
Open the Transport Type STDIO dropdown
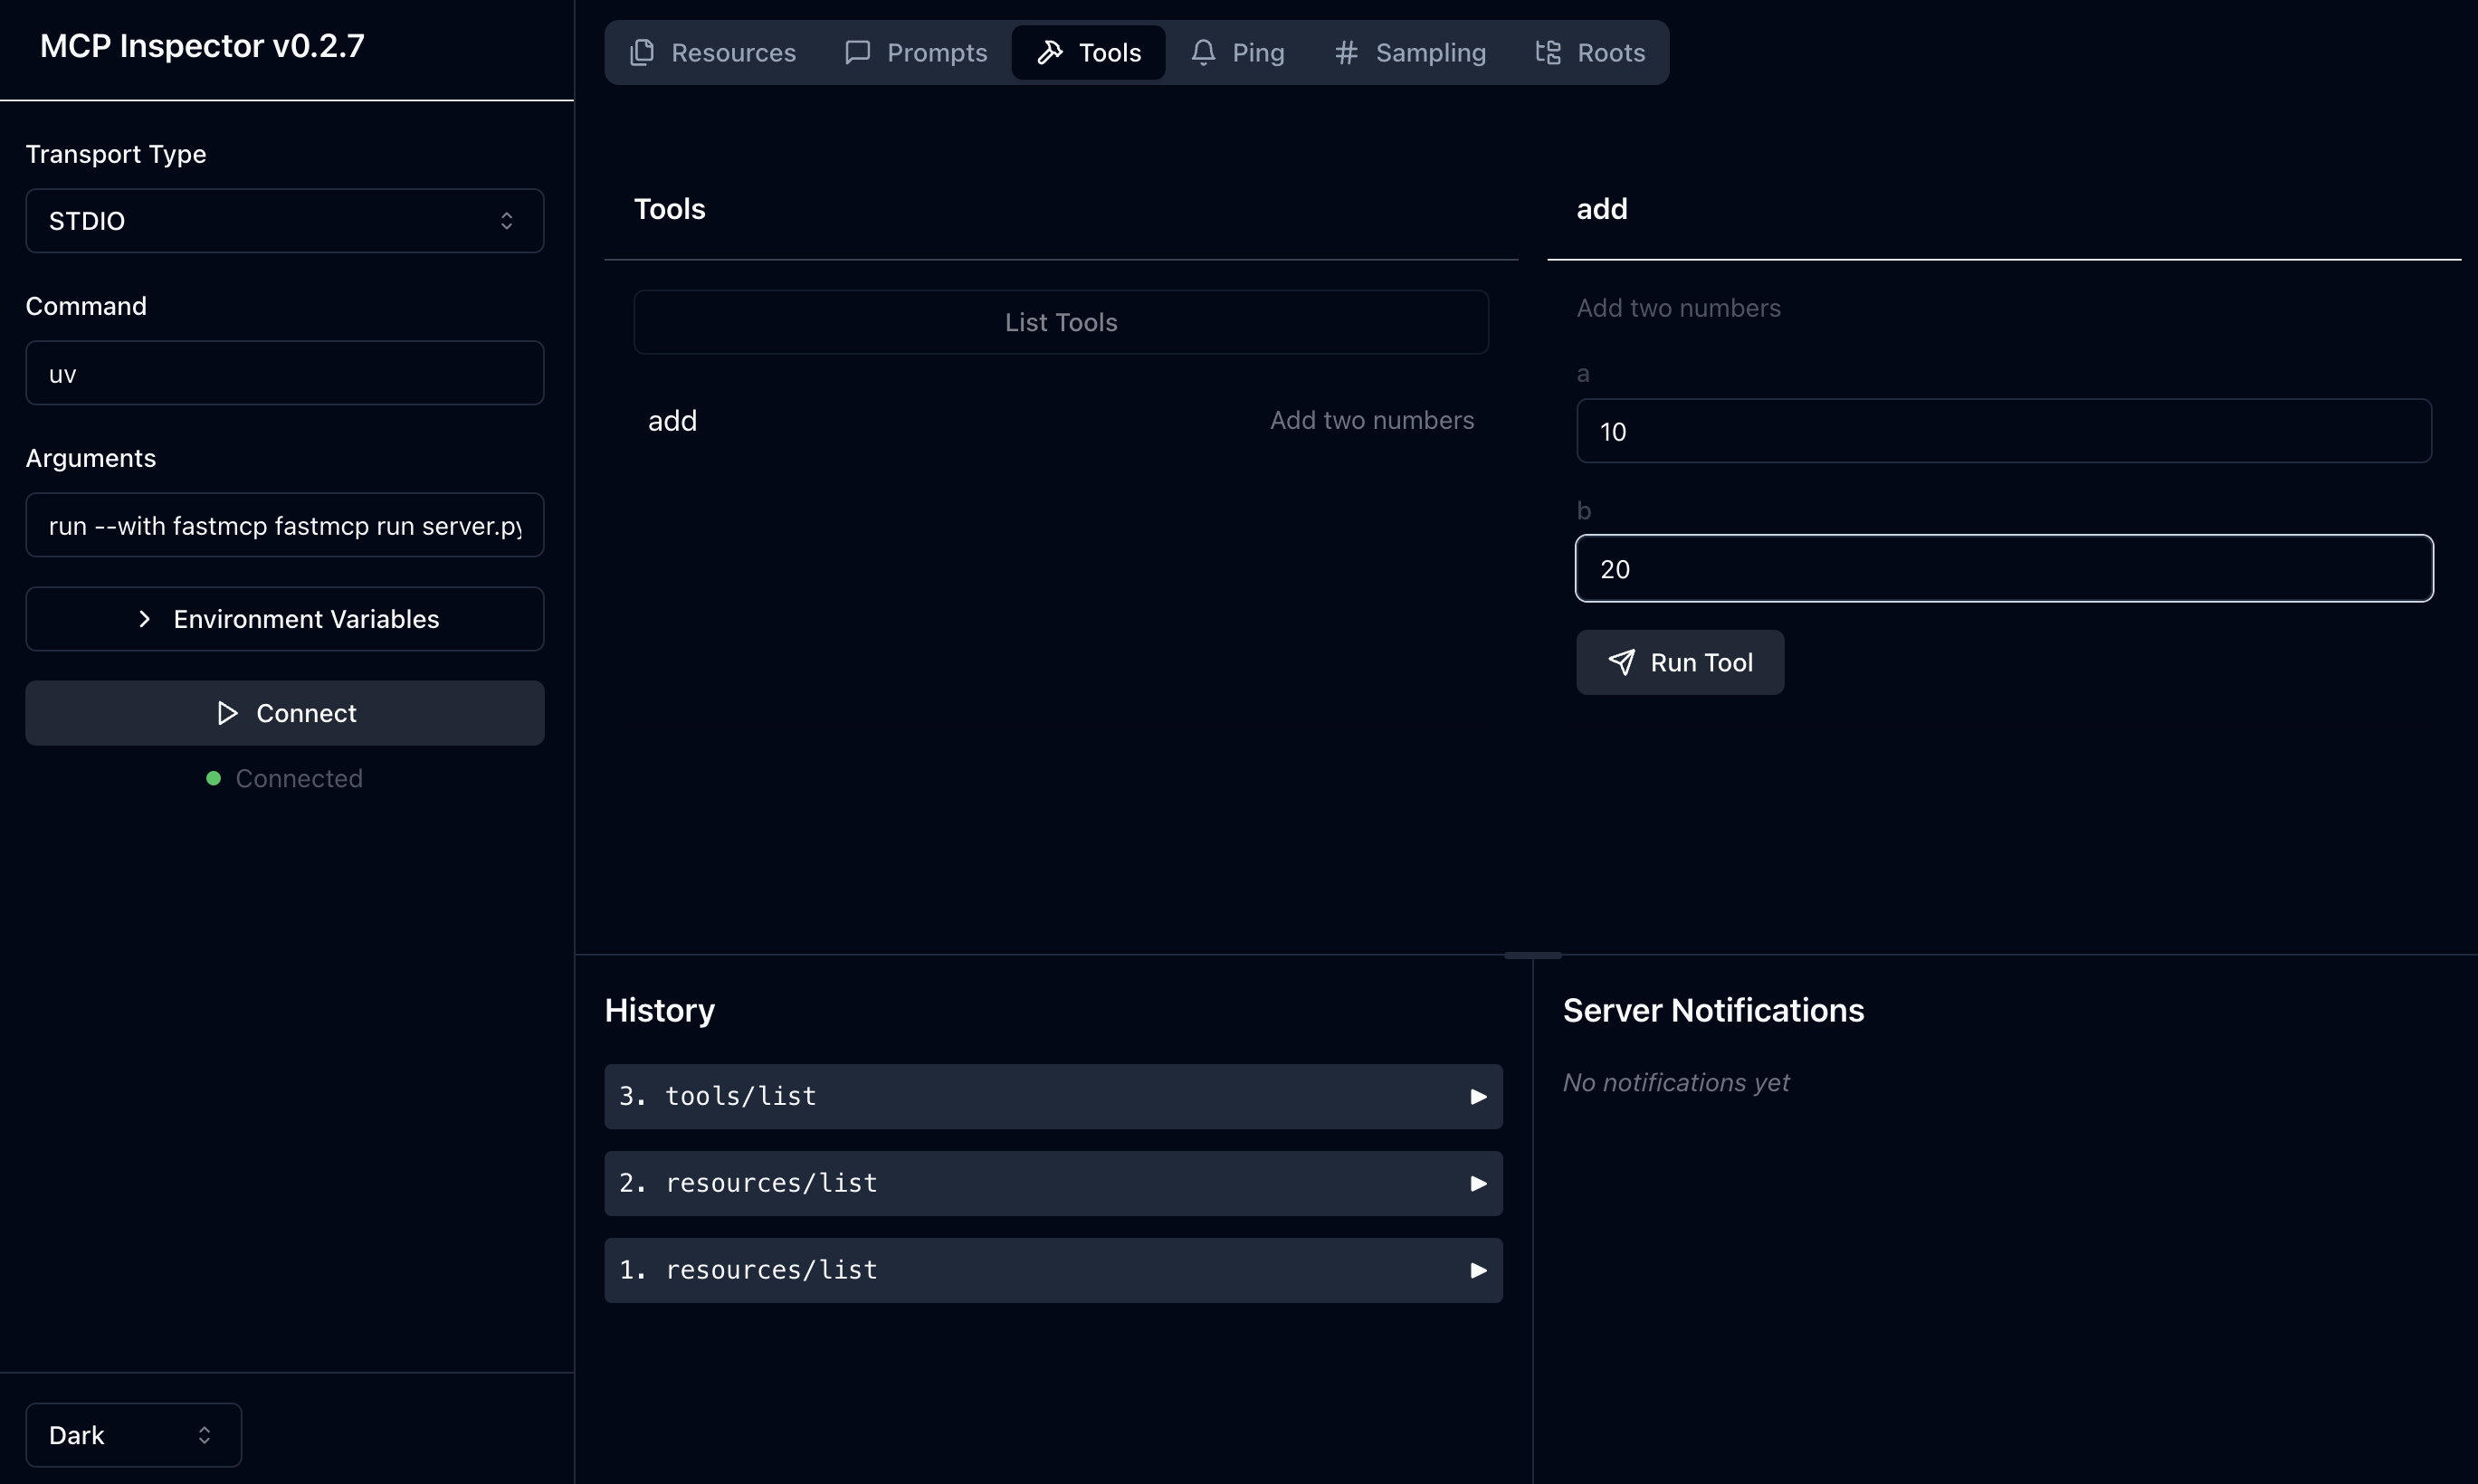(284, 221)
